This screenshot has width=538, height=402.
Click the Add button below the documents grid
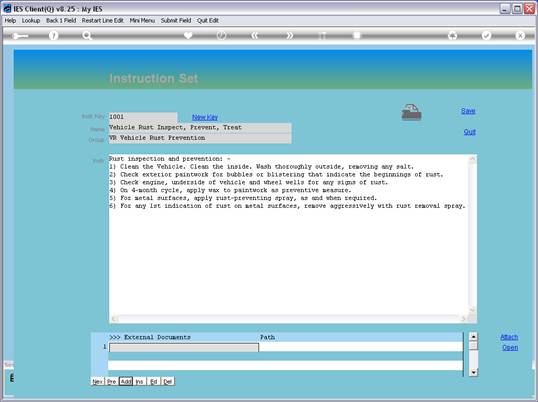tap(126, 381)
